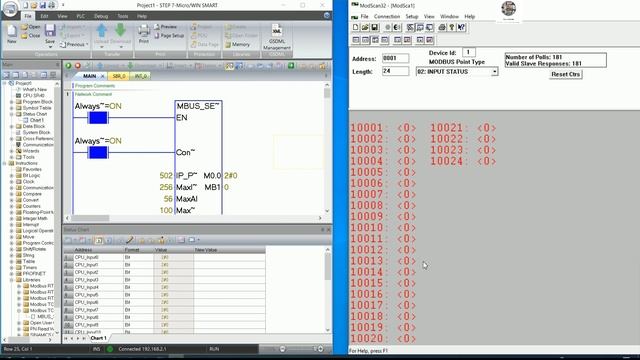The height and width of the screenshot is (360, 640).
Task: Open the MODBUS Point Type dropdown
Action: (494, 71)
